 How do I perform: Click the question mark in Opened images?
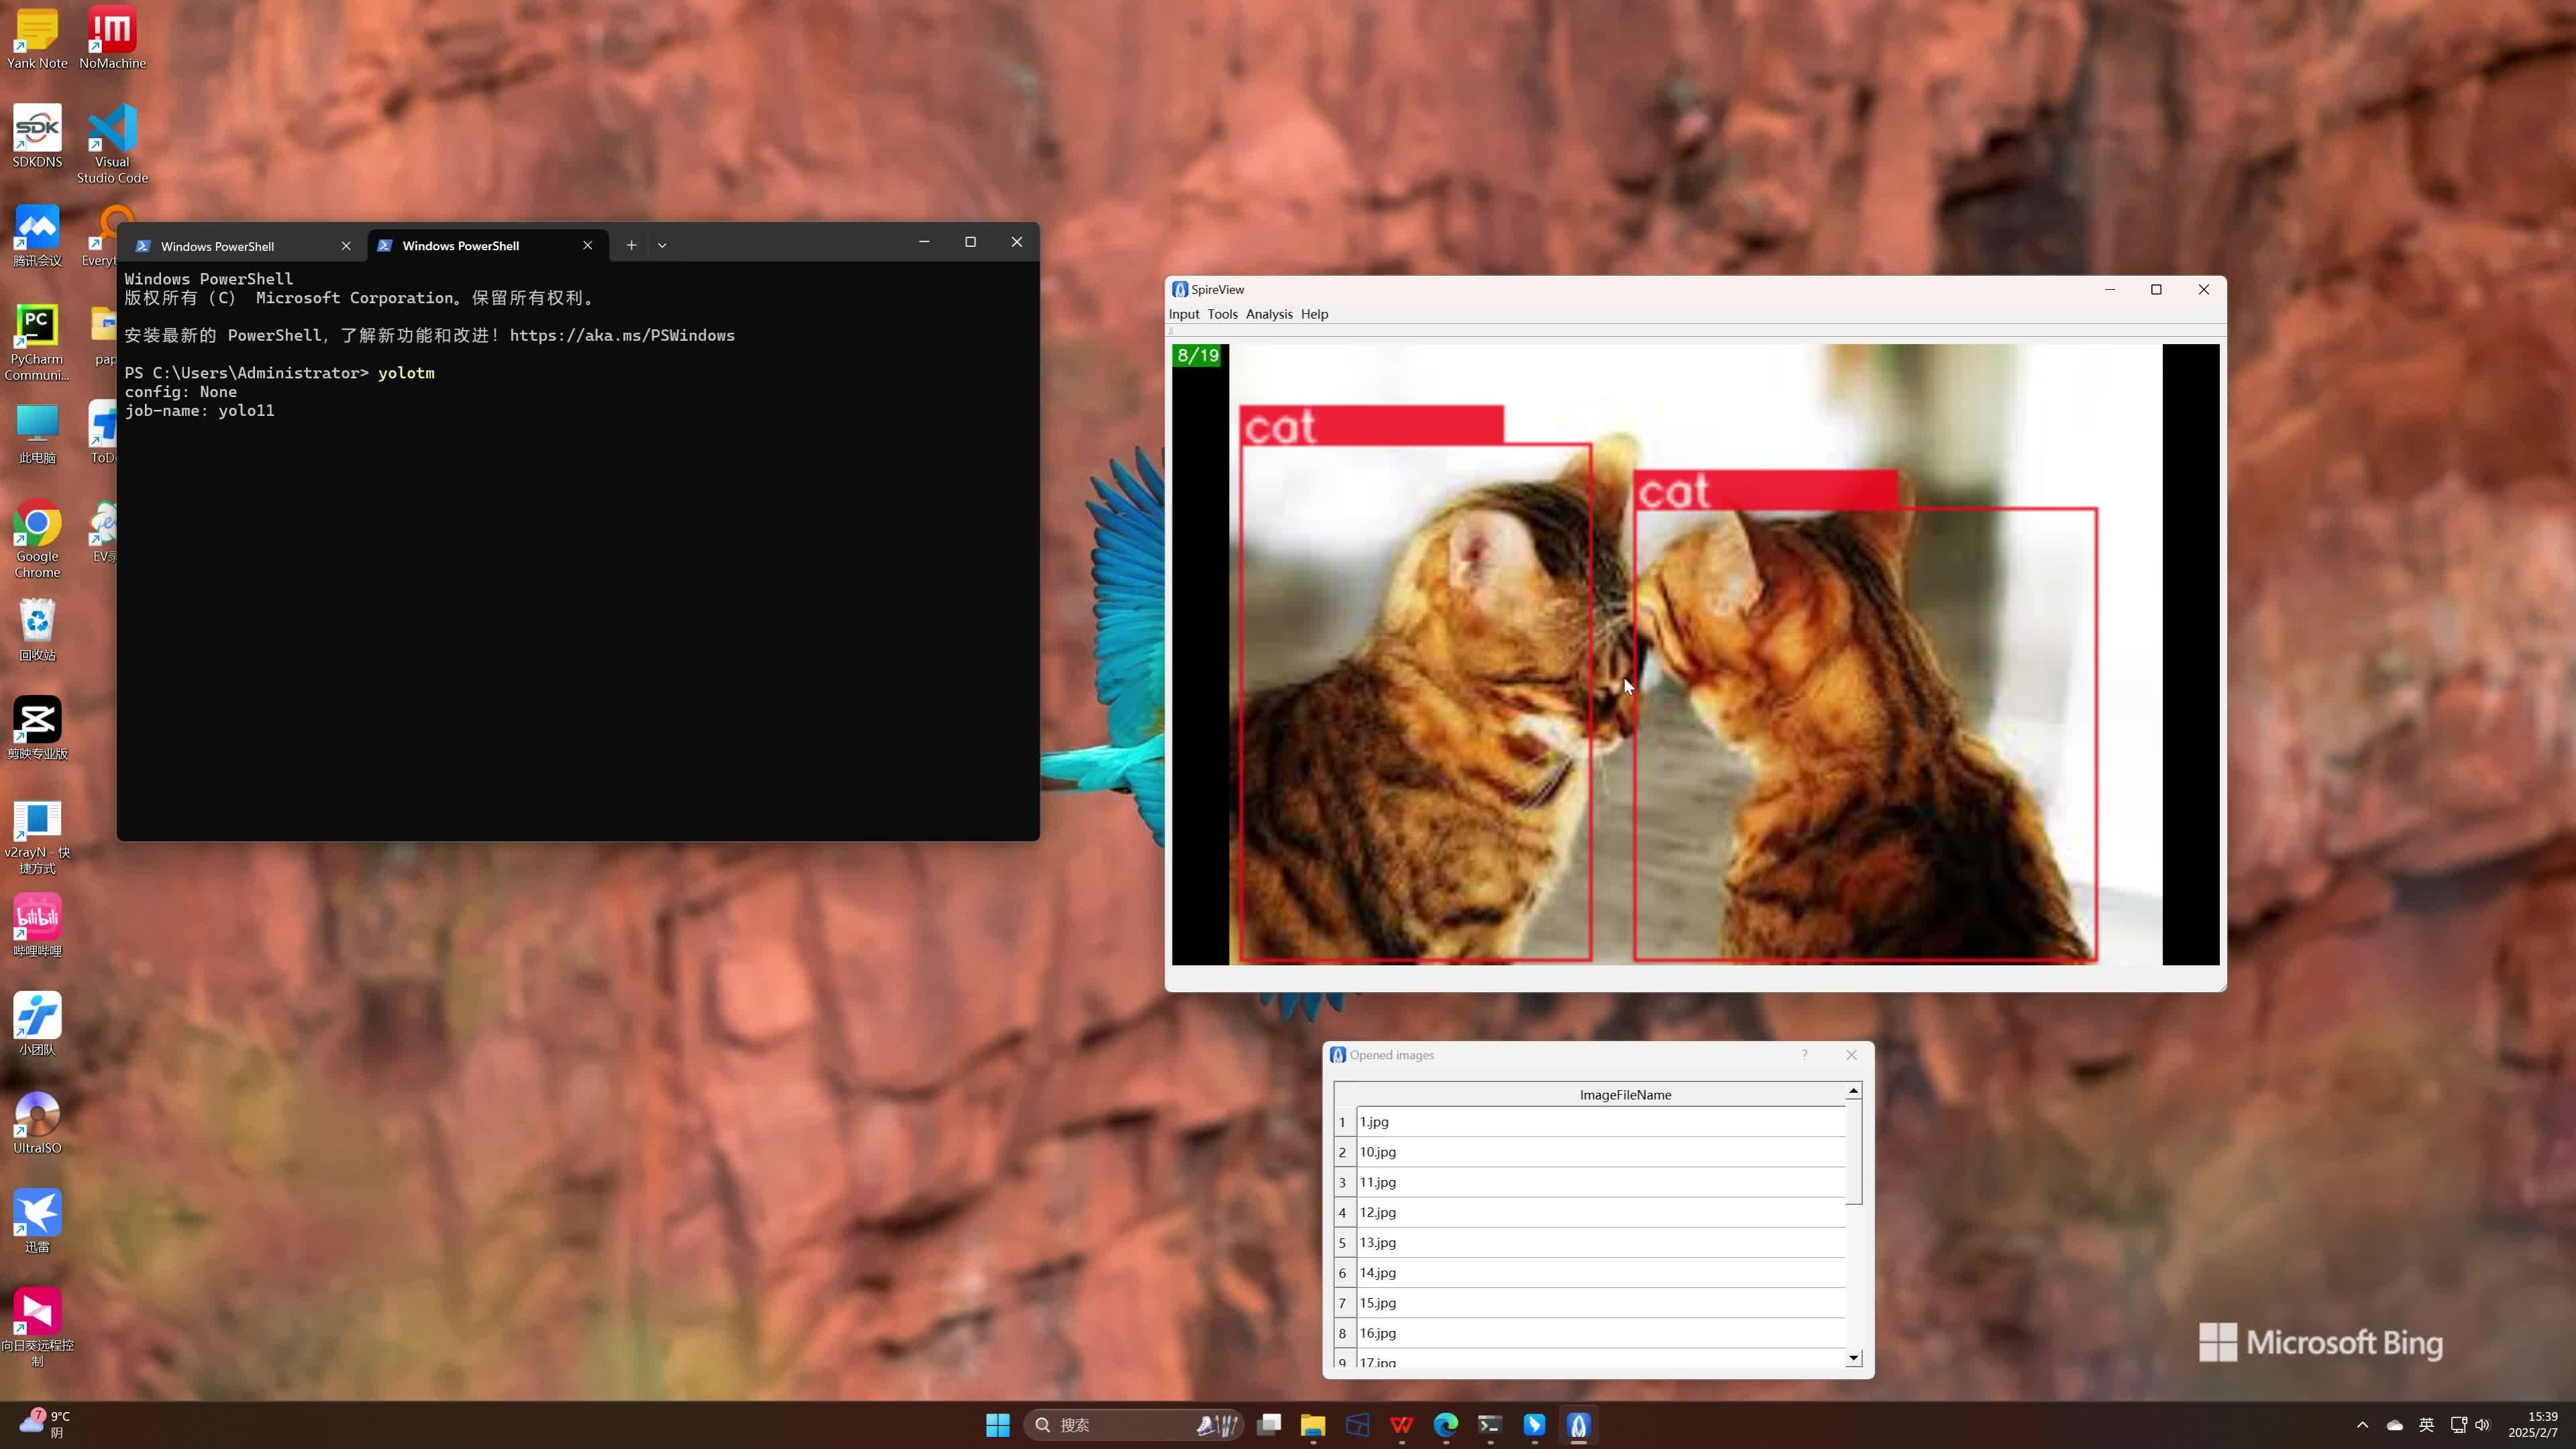pyautogui.click(x=1804, y=1055)
